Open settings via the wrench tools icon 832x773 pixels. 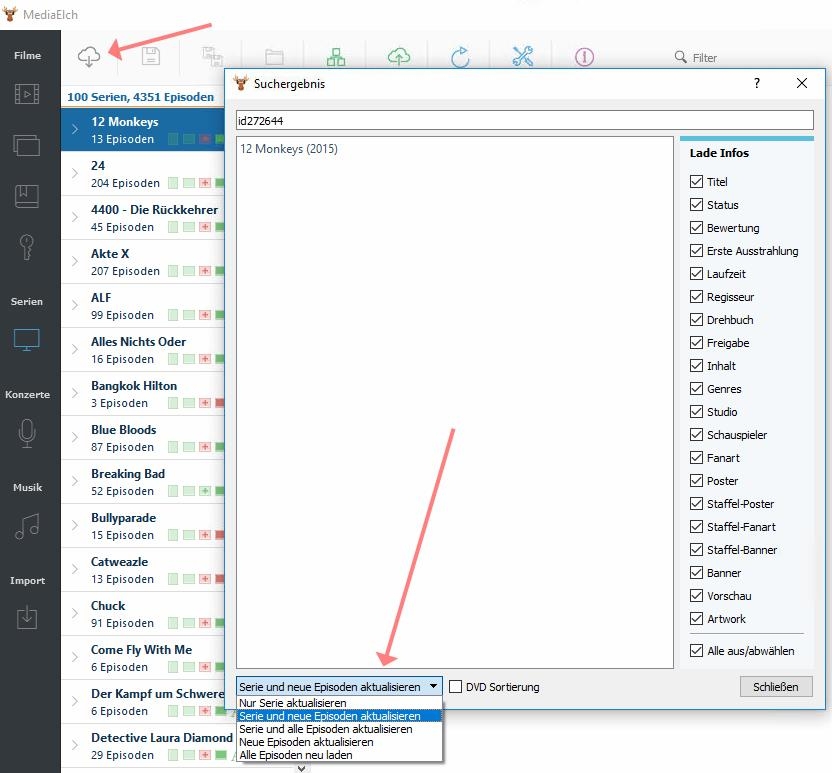523,56
